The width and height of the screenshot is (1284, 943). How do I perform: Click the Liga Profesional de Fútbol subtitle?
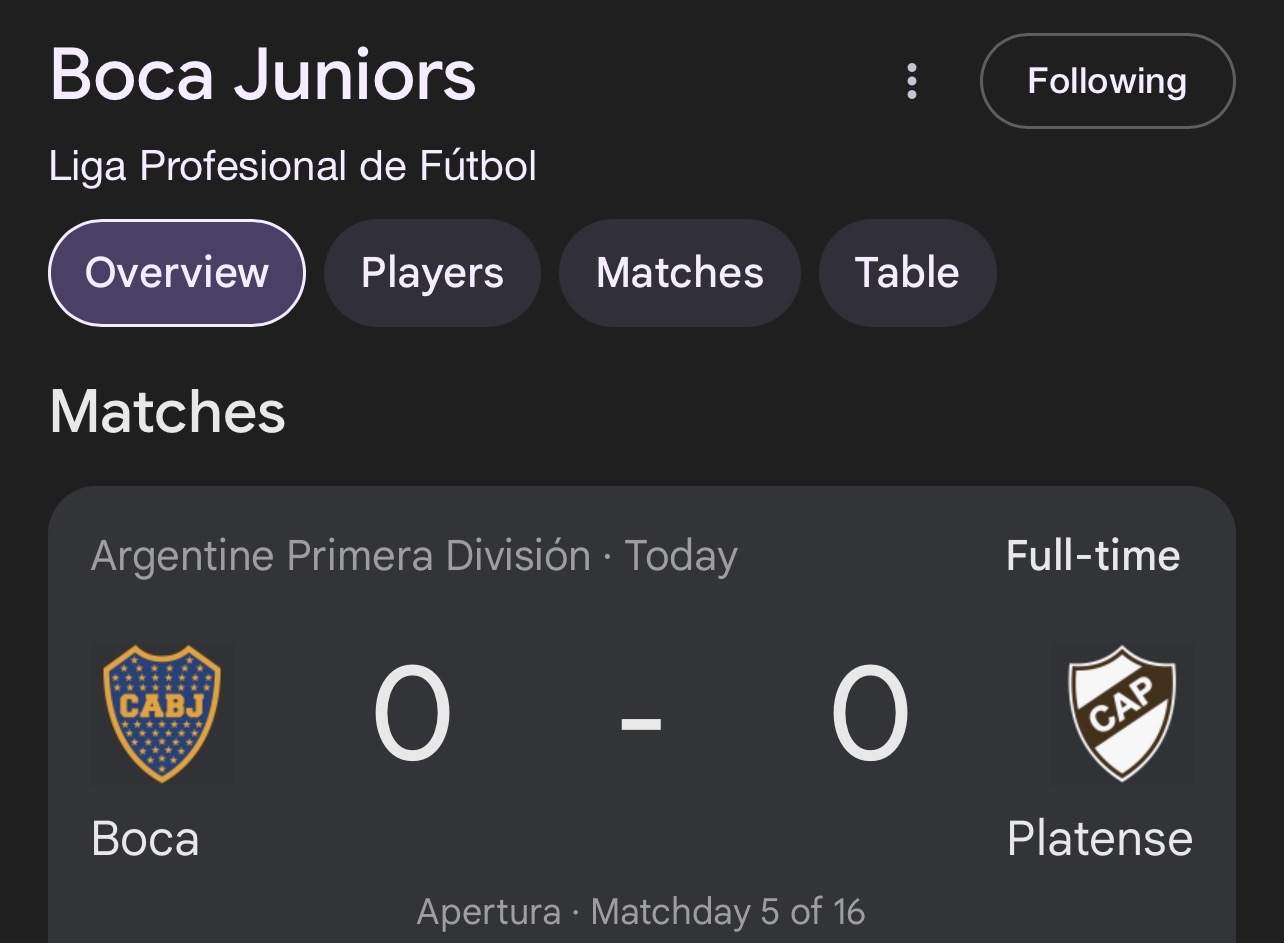[293, 166]
